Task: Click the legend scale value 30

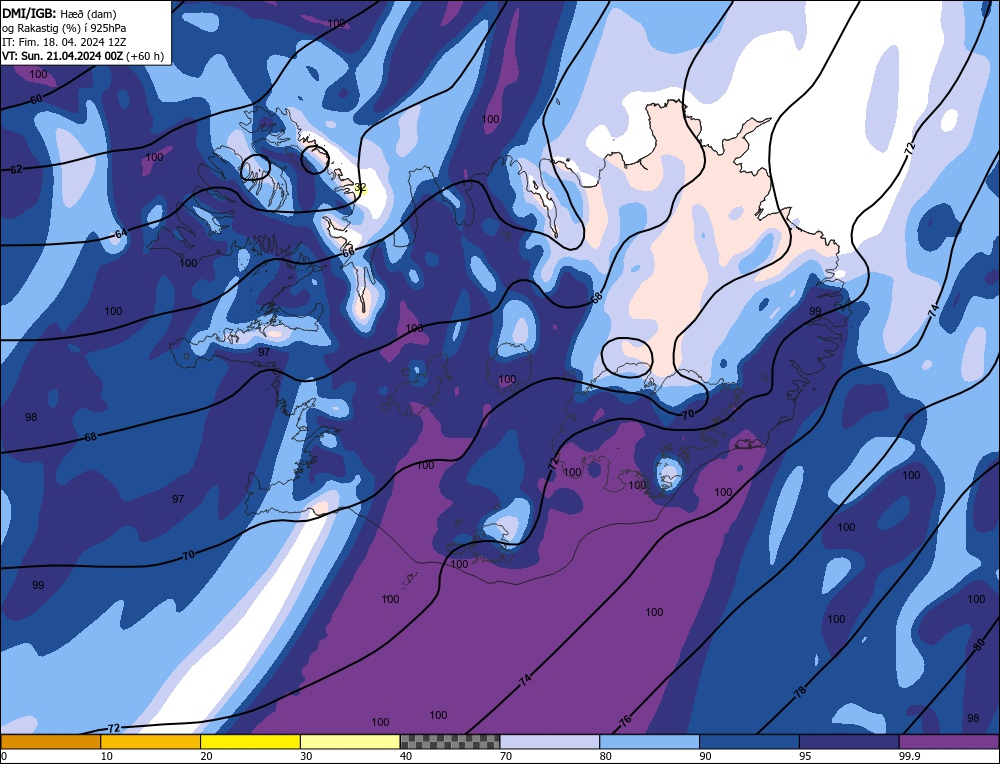Action: [306, 756]
